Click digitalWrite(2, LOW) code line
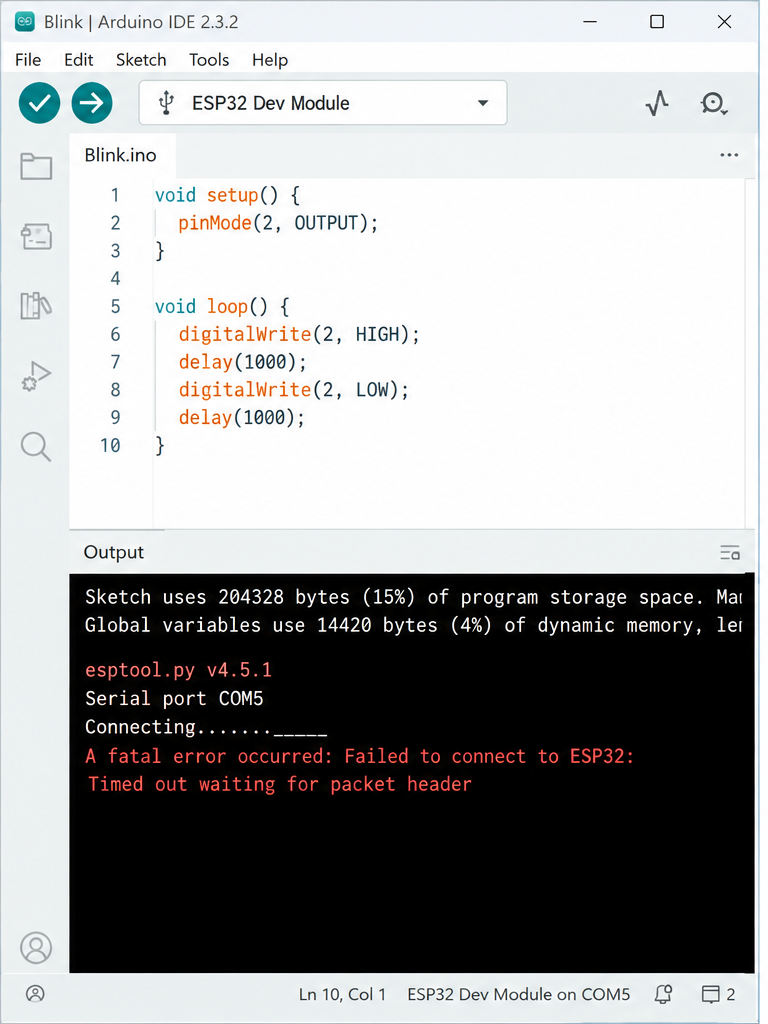Screen dimensions: 768x1024 click(294, 390)
